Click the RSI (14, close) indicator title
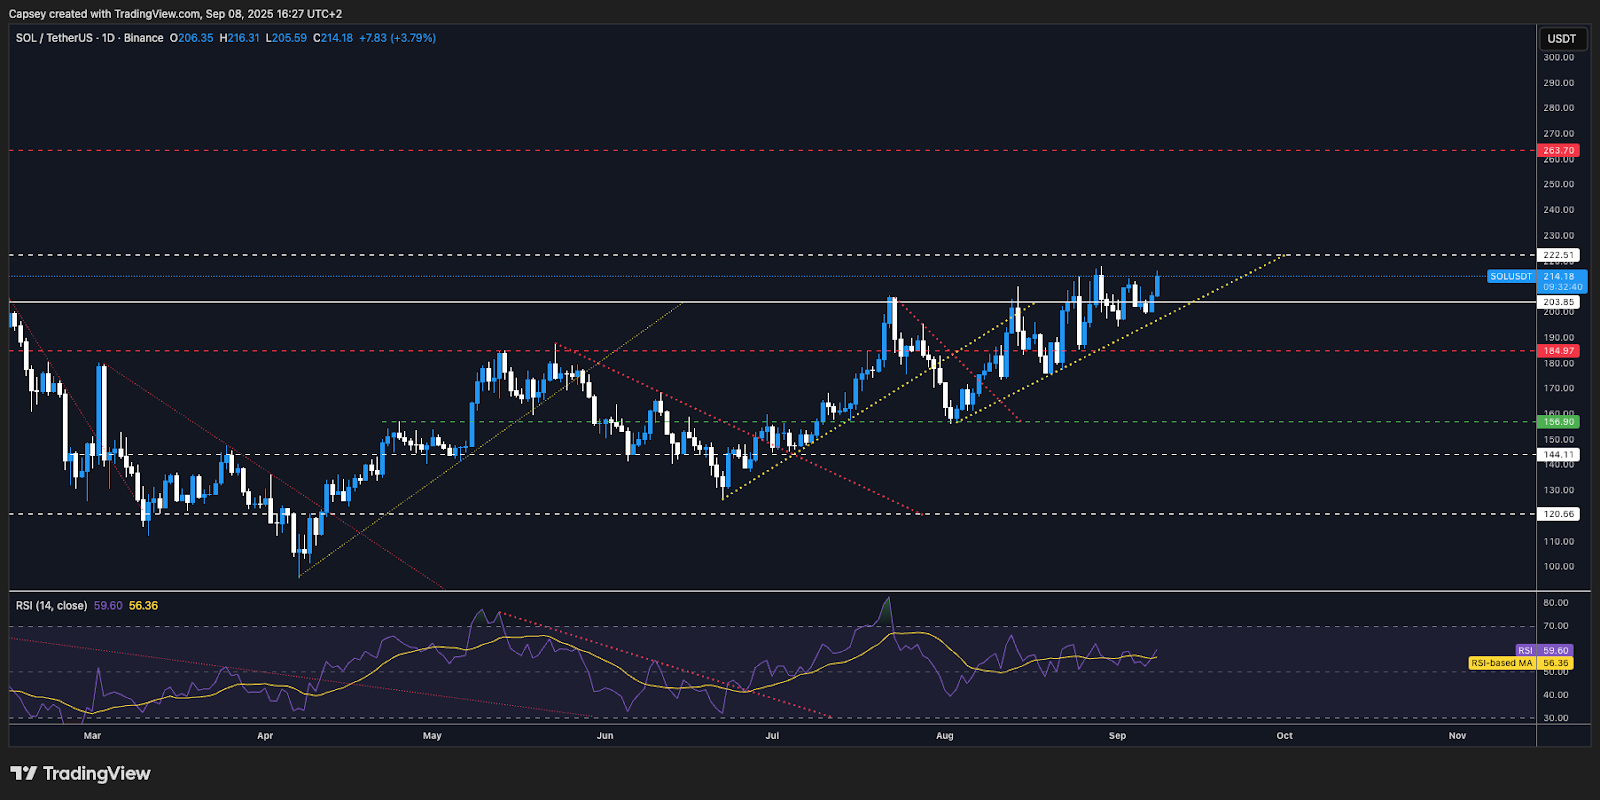The width and height of the screenshot is (1600, 800). coord(51,606)
